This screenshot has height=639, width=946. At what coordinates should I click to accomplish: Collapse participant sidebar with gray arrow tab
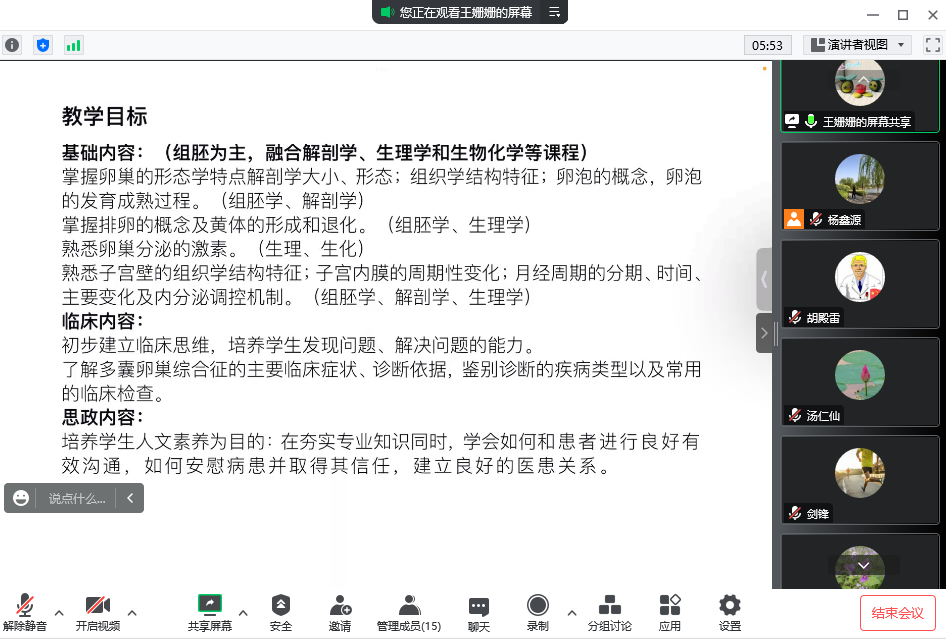point(764,332)
